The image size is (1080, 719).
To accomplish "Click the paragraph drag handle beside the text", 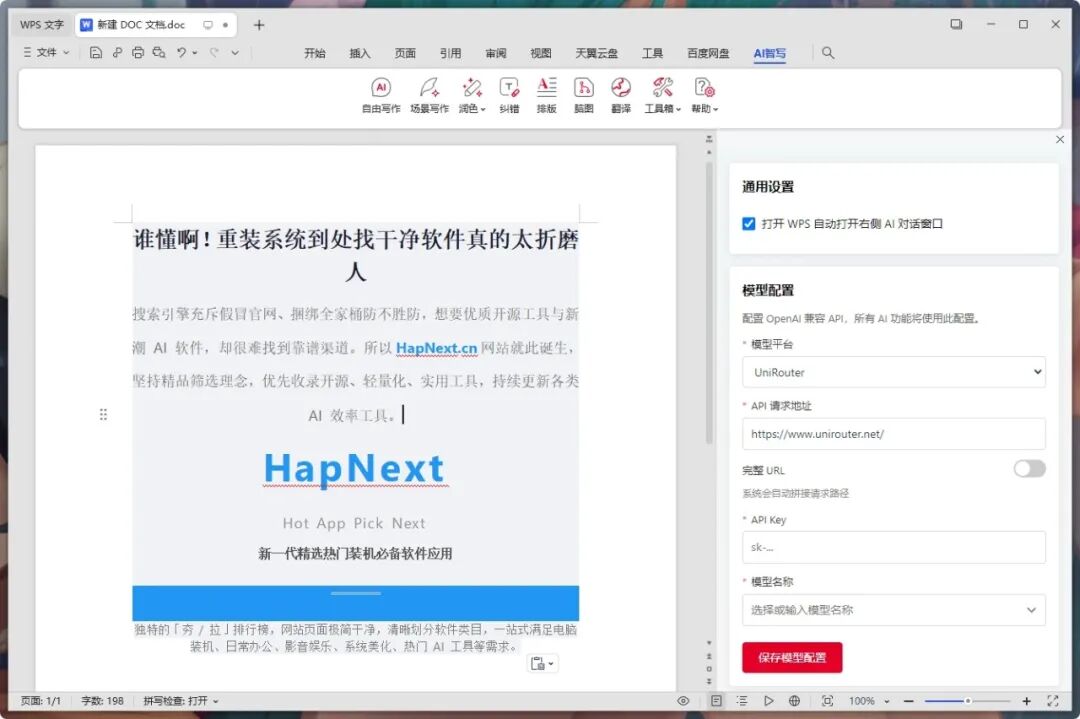I will coord(103,414).
